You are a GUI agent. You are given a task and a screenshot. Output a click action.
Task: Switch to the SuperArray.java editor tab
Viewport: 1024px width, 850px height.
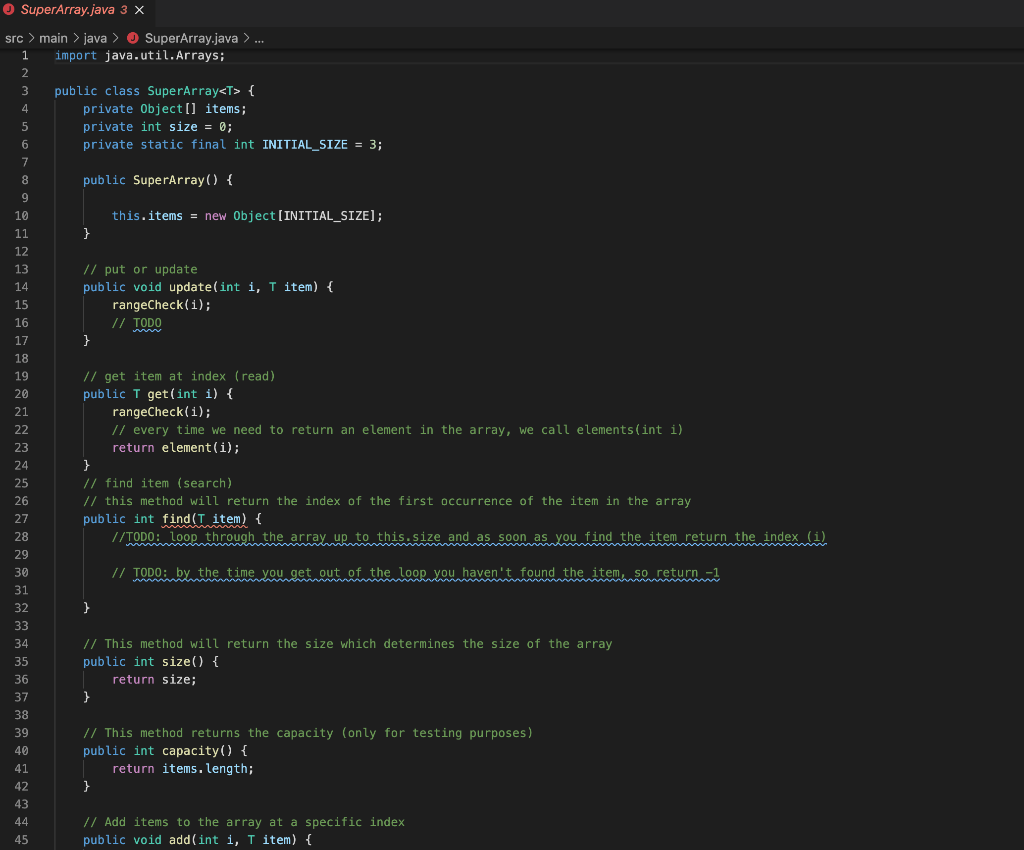click(x=70, y=11)
